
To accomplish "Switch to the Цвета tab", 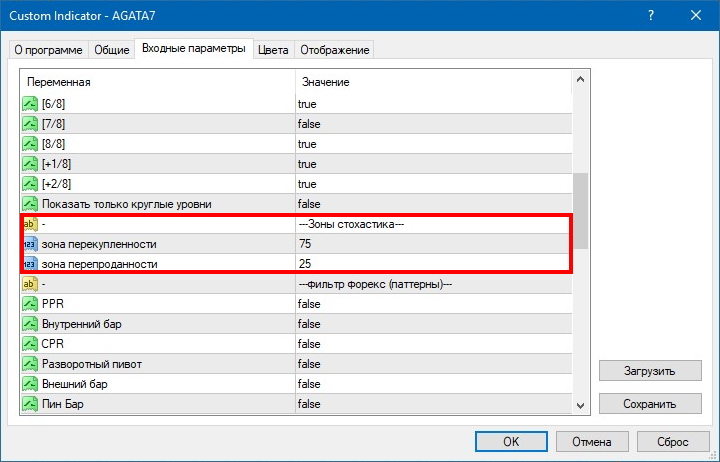I will [273, 50].
